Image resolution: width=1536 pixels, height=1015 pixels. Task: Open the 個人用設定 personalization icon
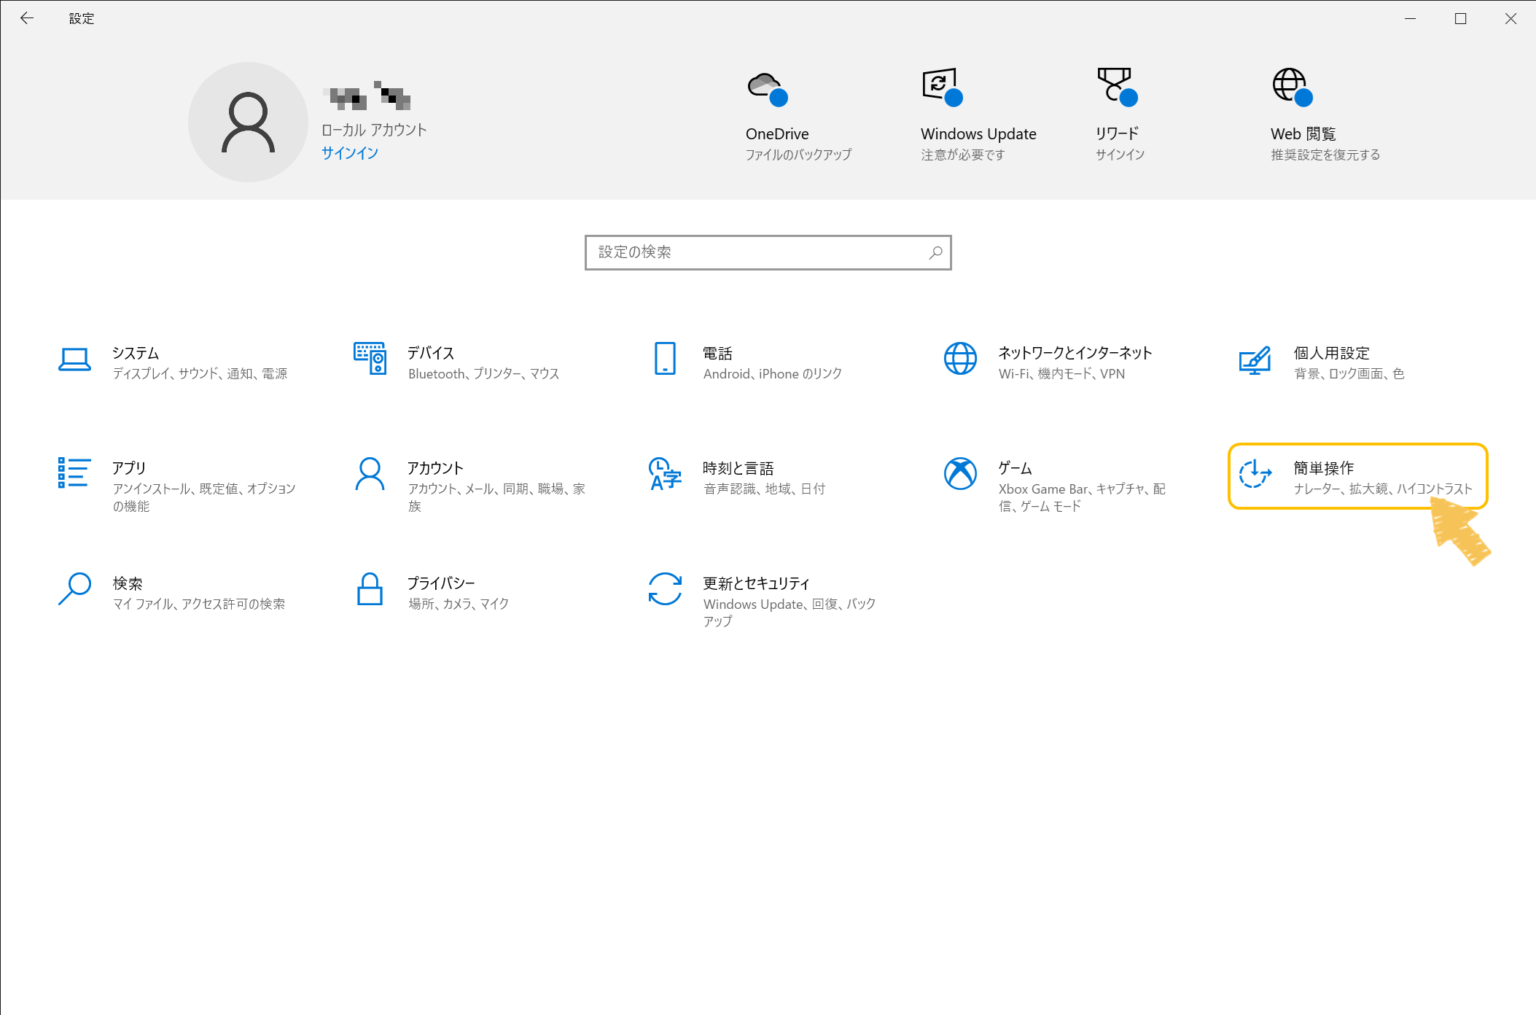[1255, 360]
